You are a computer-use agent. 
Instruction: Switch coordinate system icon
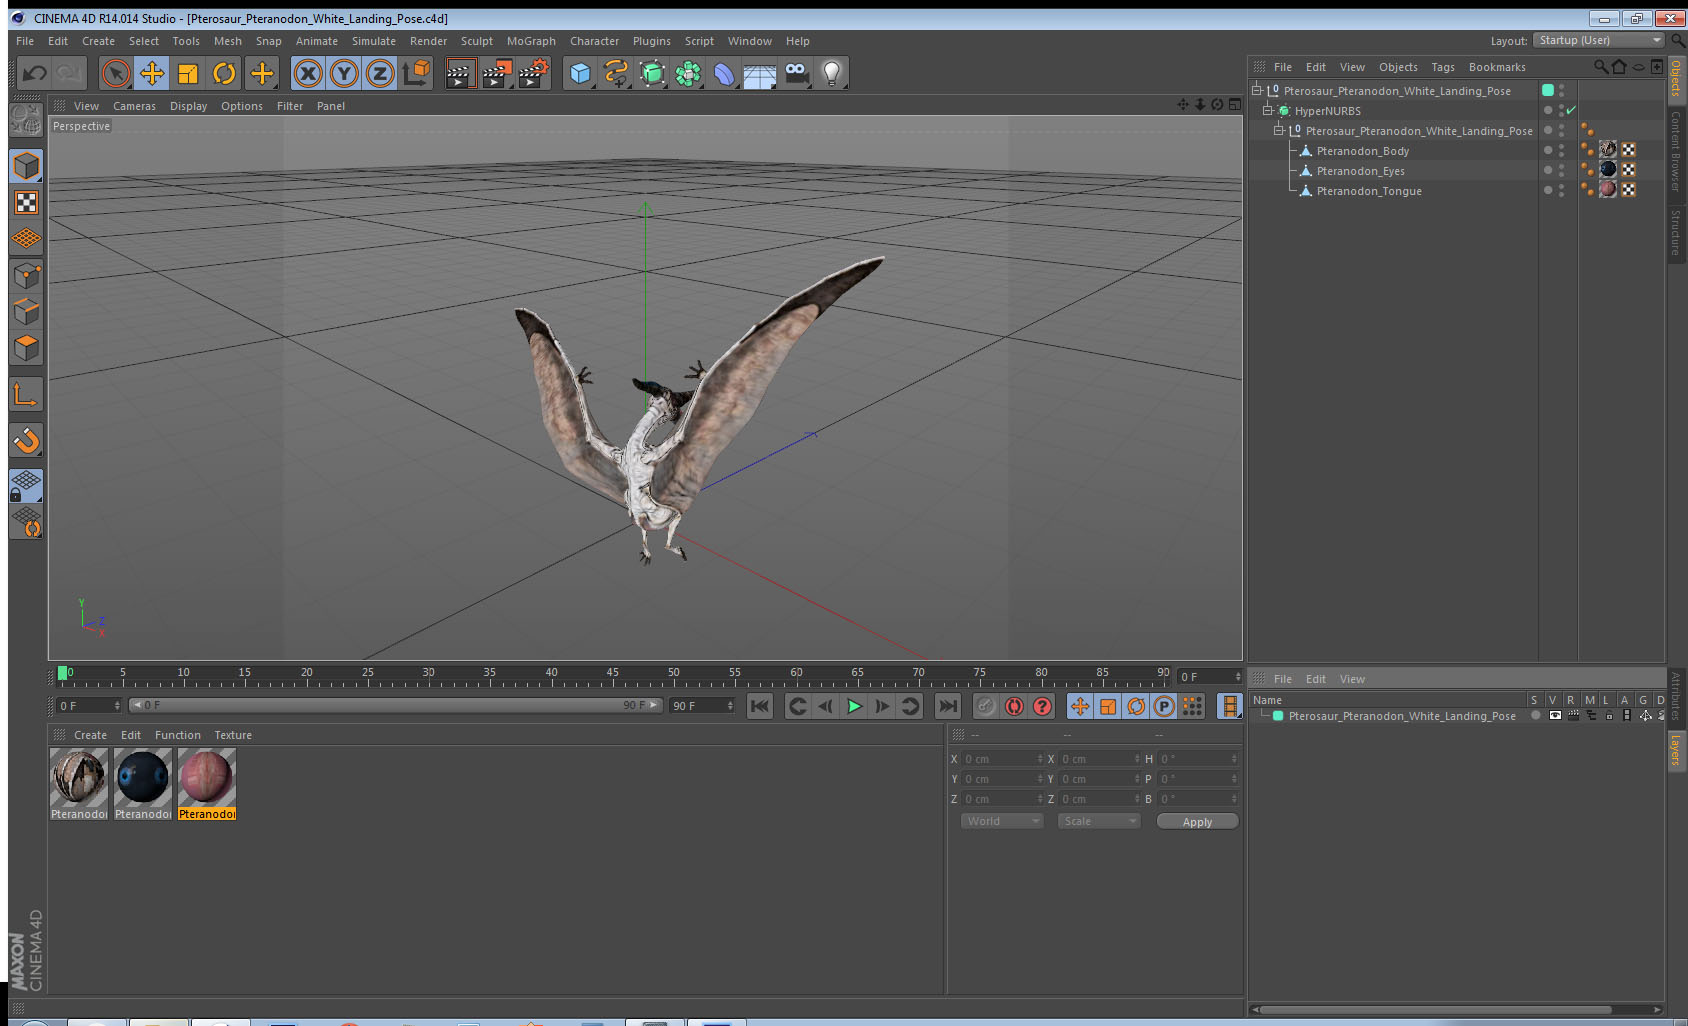[x=416, y=73]
